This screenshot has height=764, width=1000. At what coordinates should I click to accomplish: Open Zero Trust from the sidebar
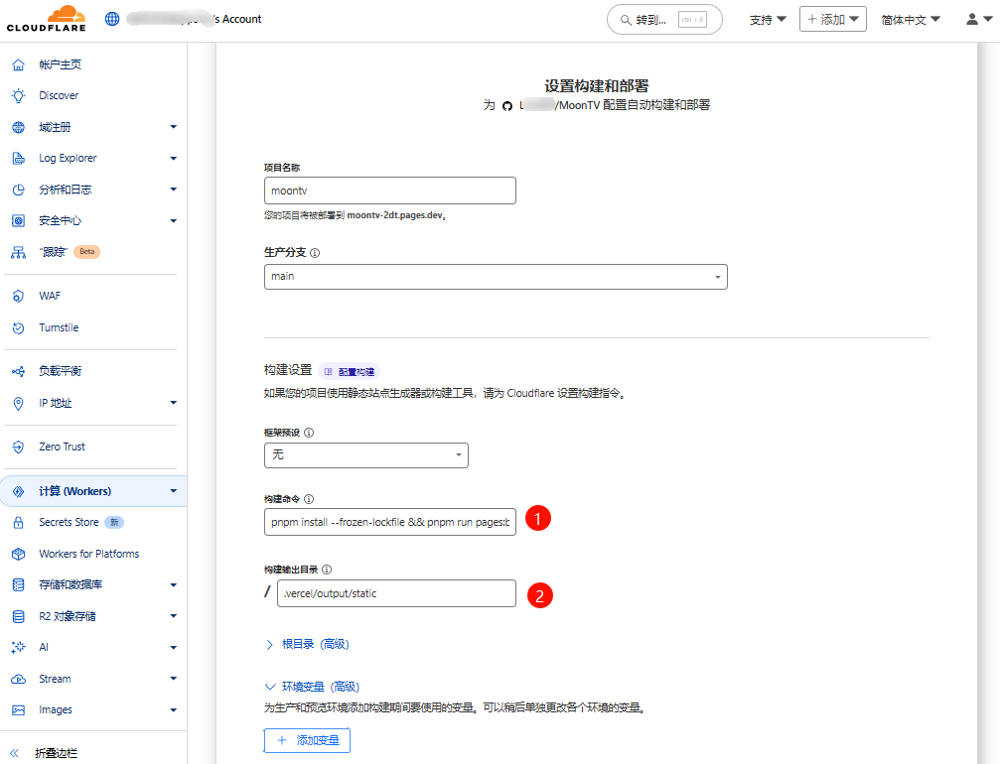tap(62, 447)
